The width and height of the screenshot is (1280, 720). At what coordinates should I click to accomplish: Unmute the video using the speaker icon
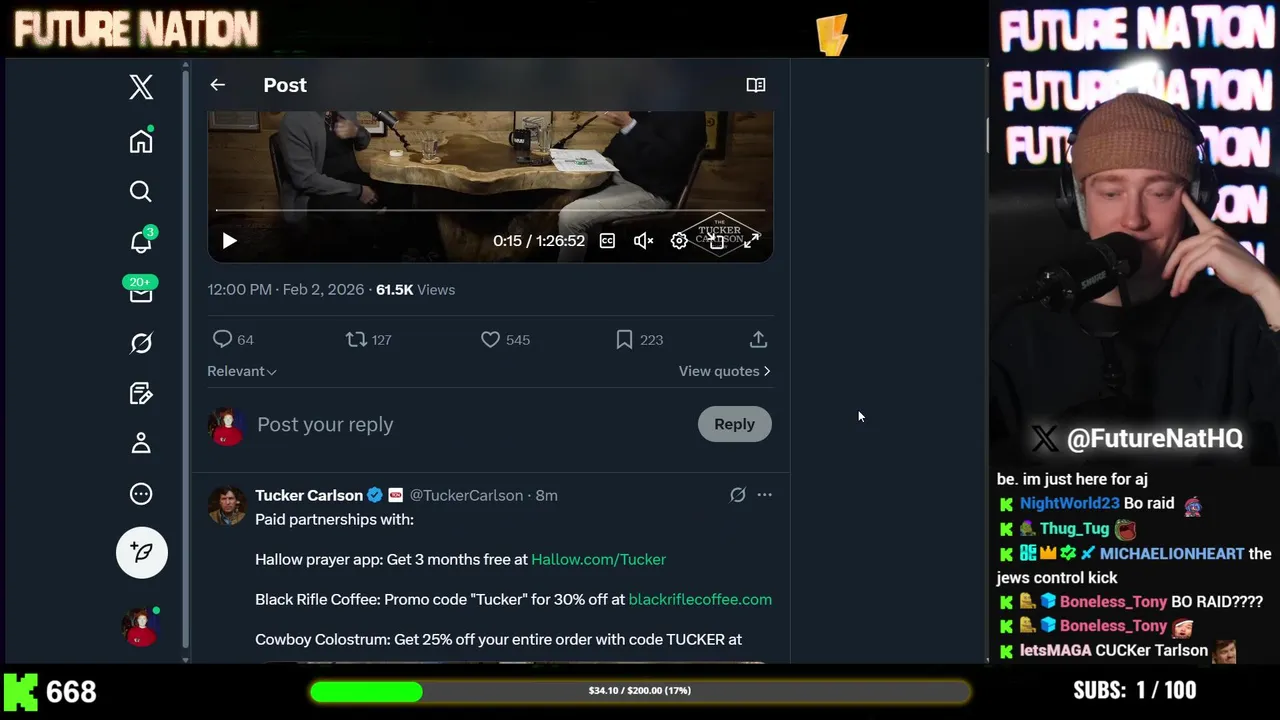643,241
